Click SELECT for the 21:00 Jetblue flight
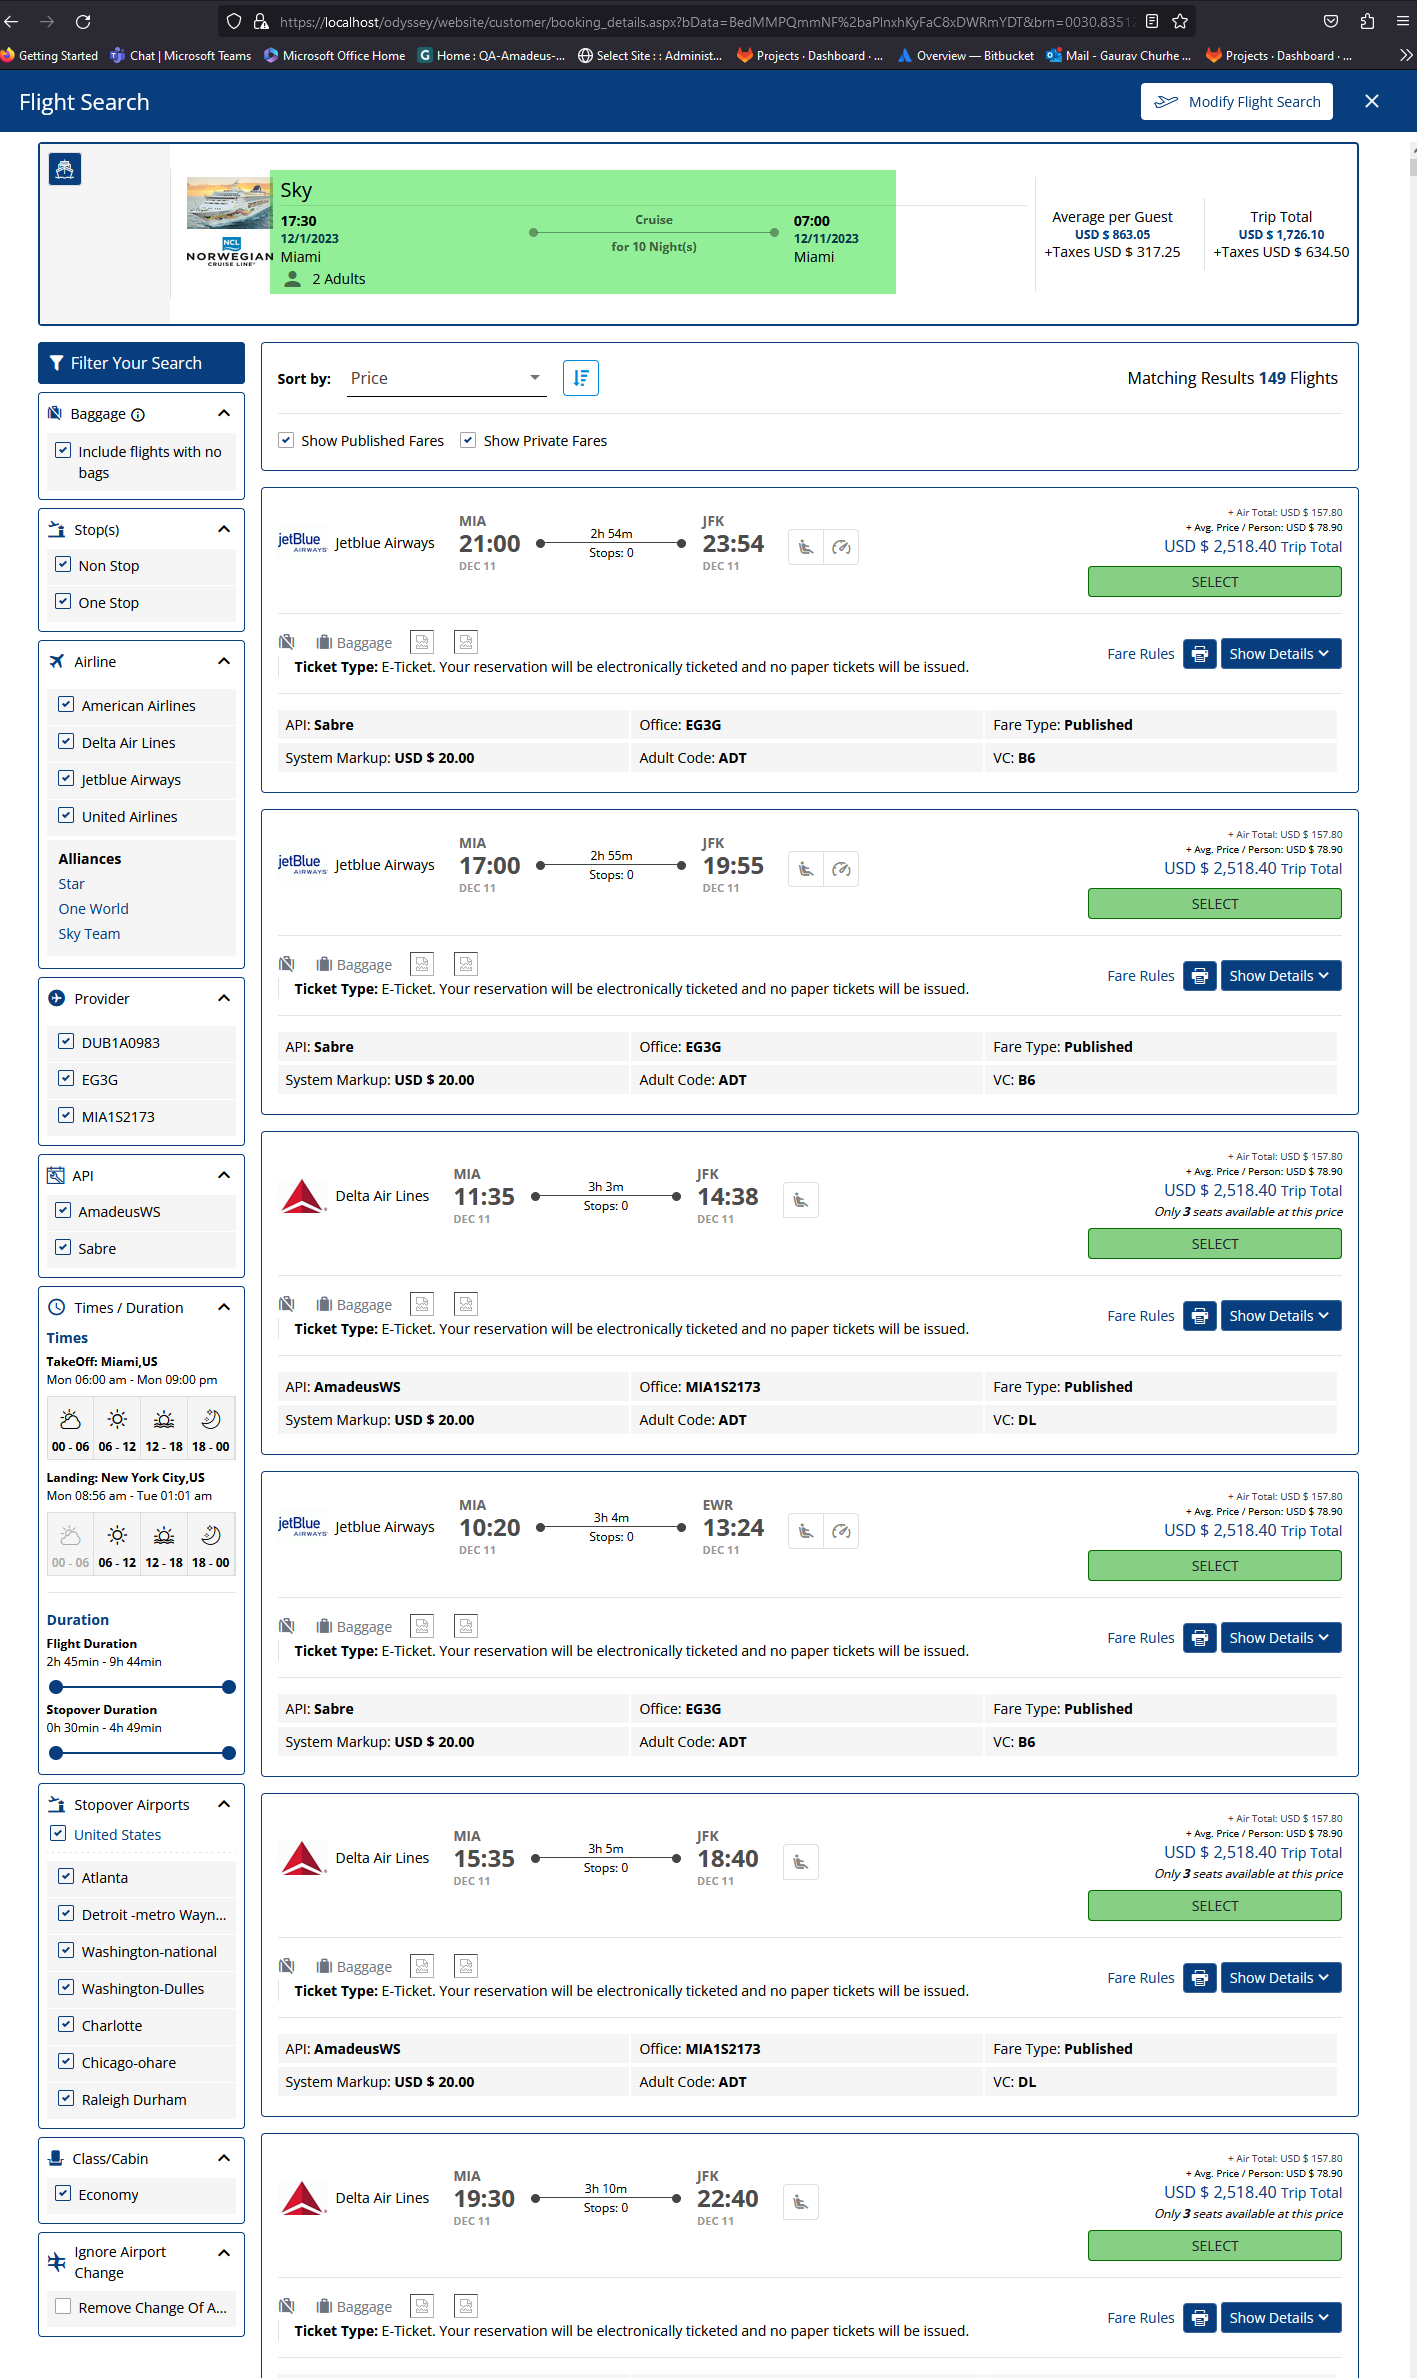The width and height of the screenshot is (1417, 2378). click(x=1214, y=582)
